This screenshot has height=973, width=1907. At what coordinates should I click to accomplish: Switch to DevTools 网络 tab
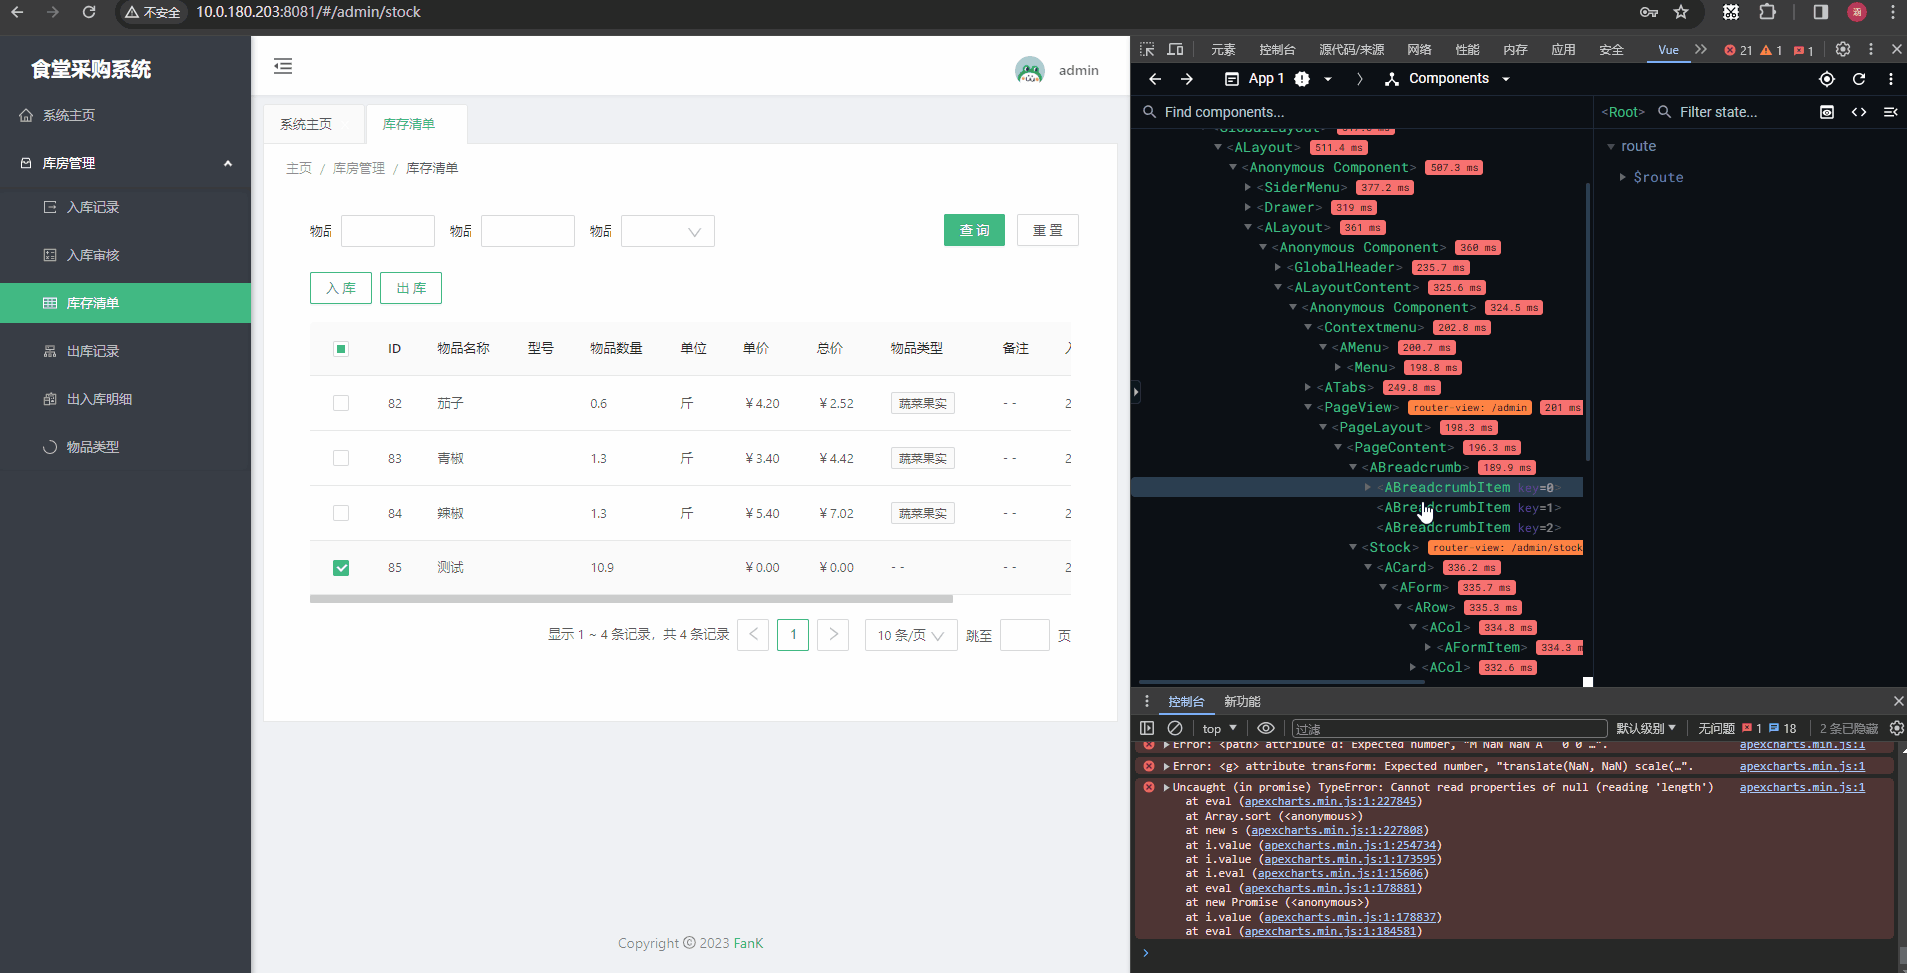coord(1419,49)
